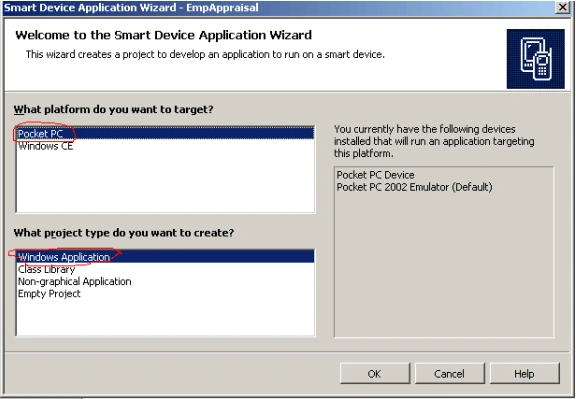Click the Welcome to the Smart Device heading

pos(163,35)
